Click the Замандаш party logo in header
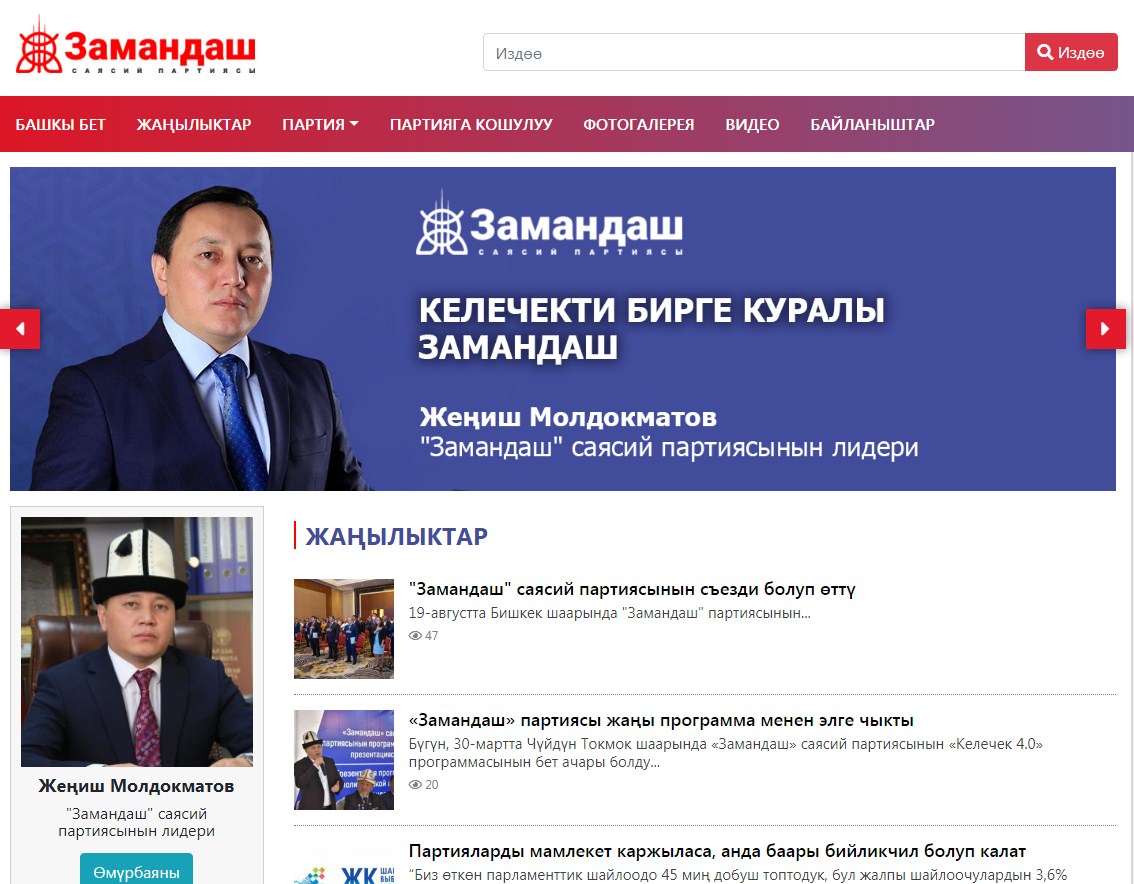This screenshot has width=1134, height=884. pyautogui.click(x=135, y=46)
